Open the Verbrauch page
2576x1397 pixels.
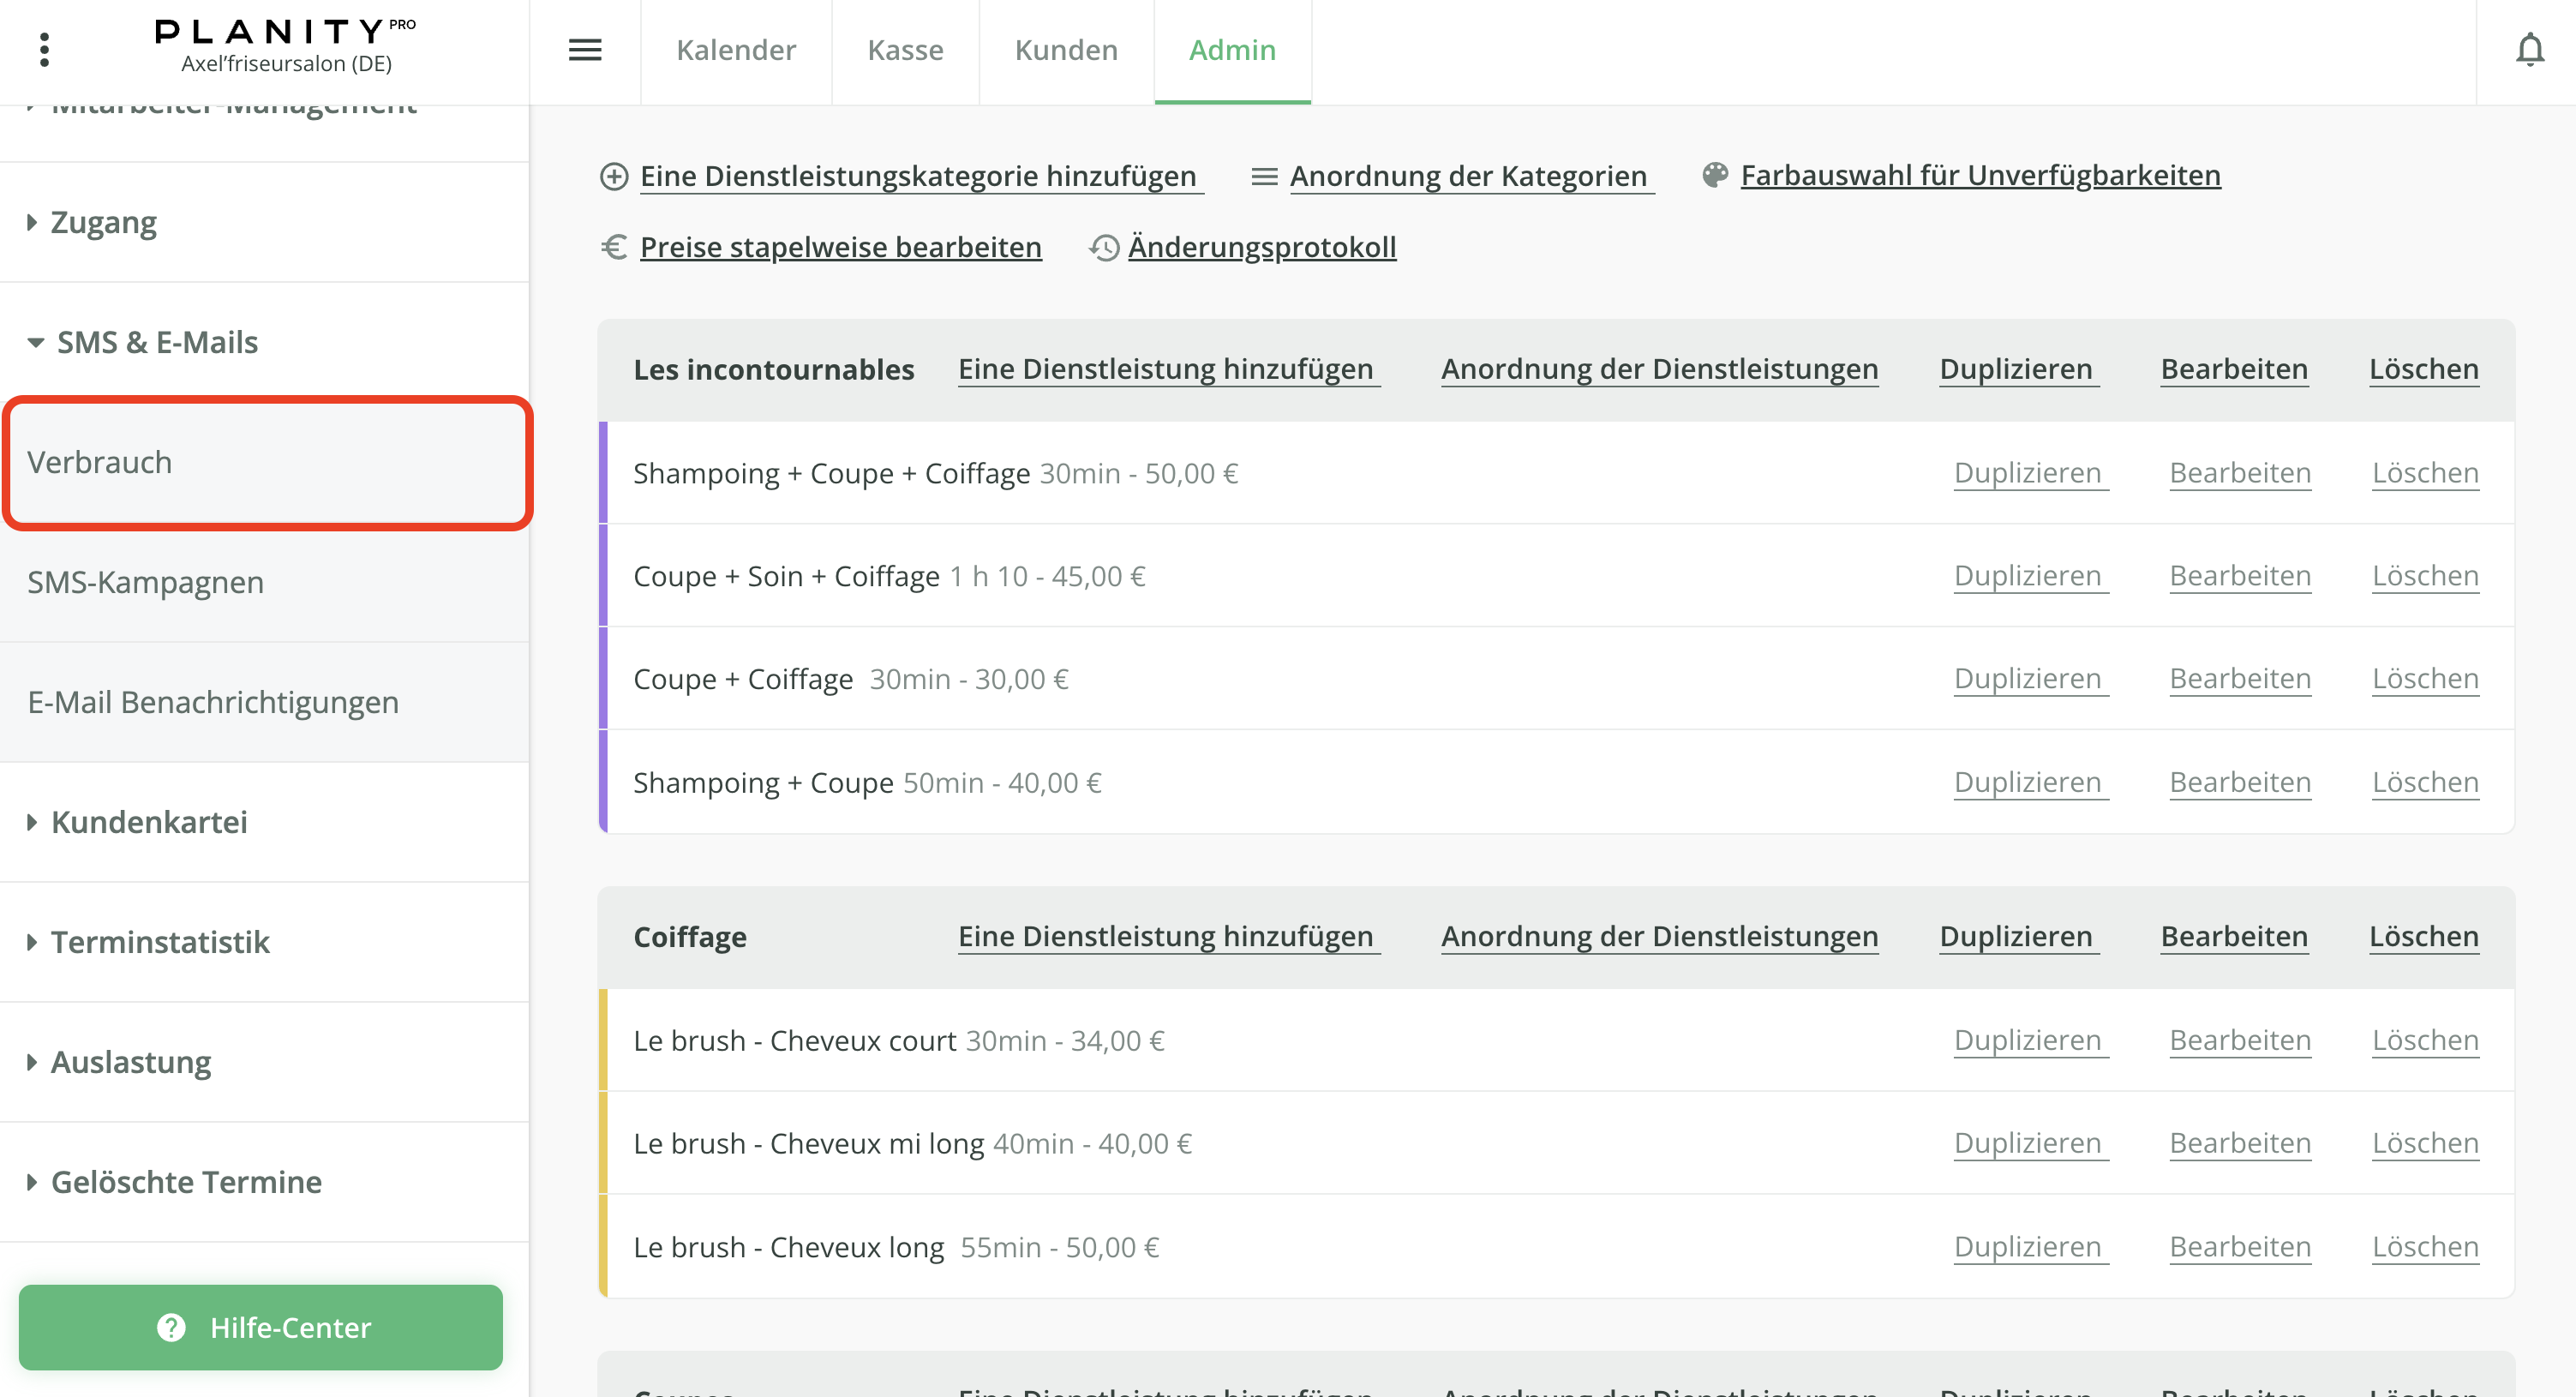pyautogui.click(x=100, y=462)
